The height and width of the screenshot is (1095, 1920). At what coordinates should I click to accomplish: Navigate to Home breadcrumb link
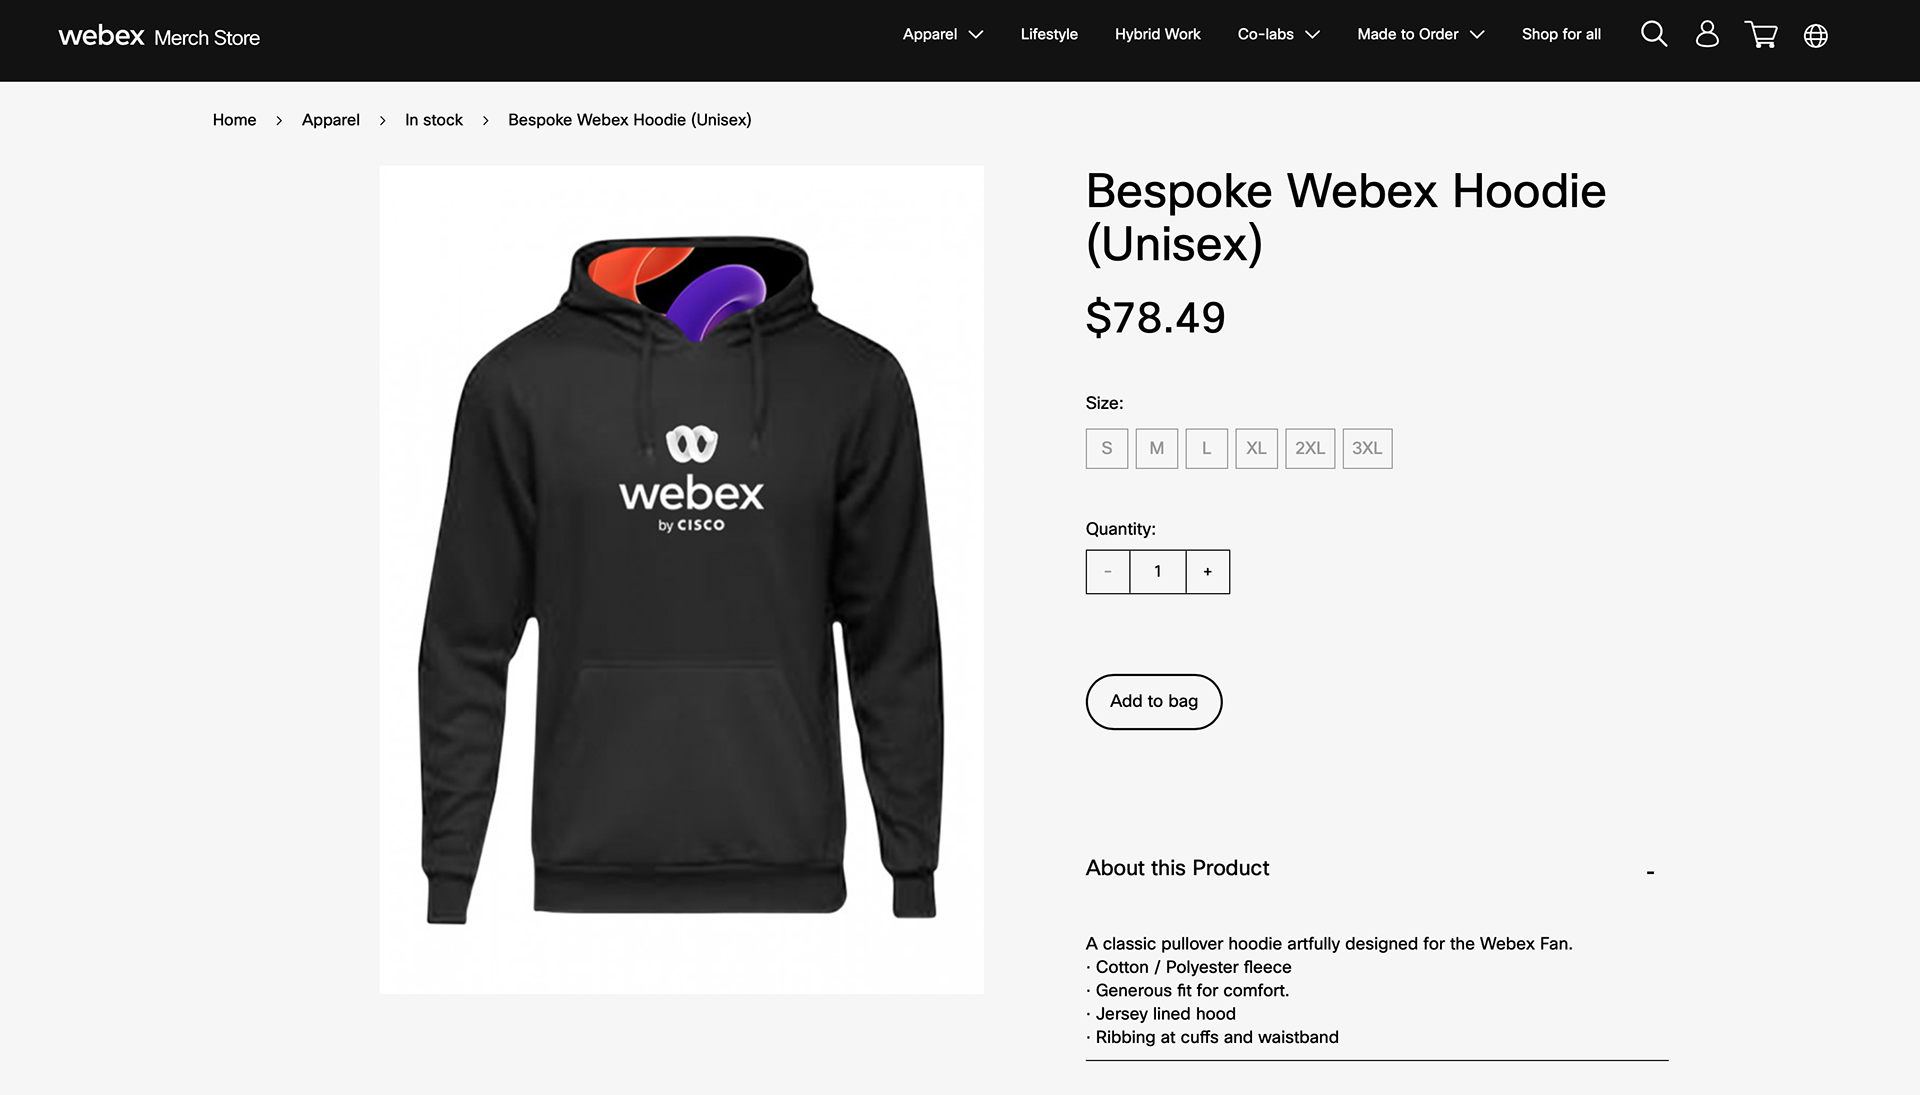(234, 120)
